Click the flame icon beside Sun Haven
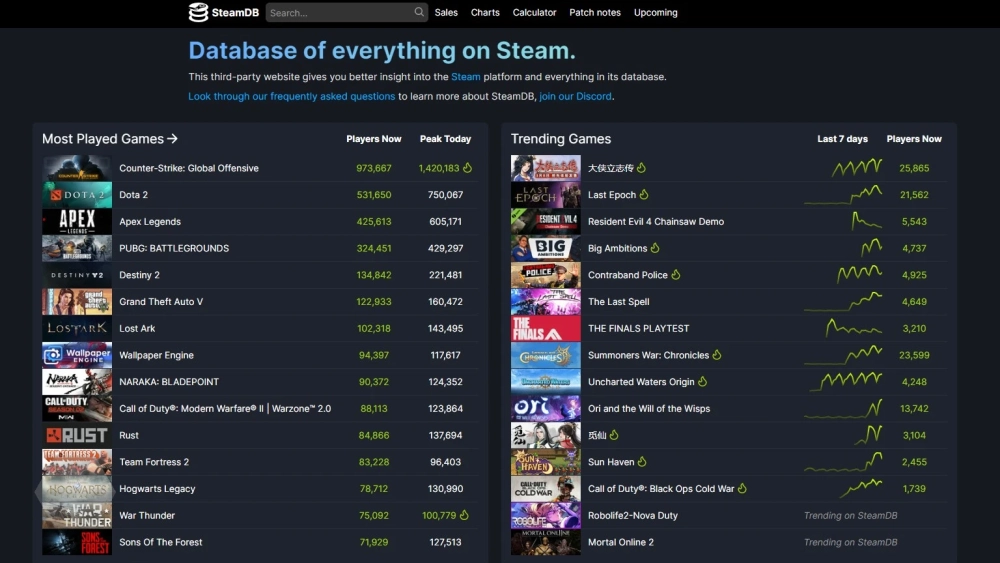Screen dimensions: 1000x563 click(642, 462)
